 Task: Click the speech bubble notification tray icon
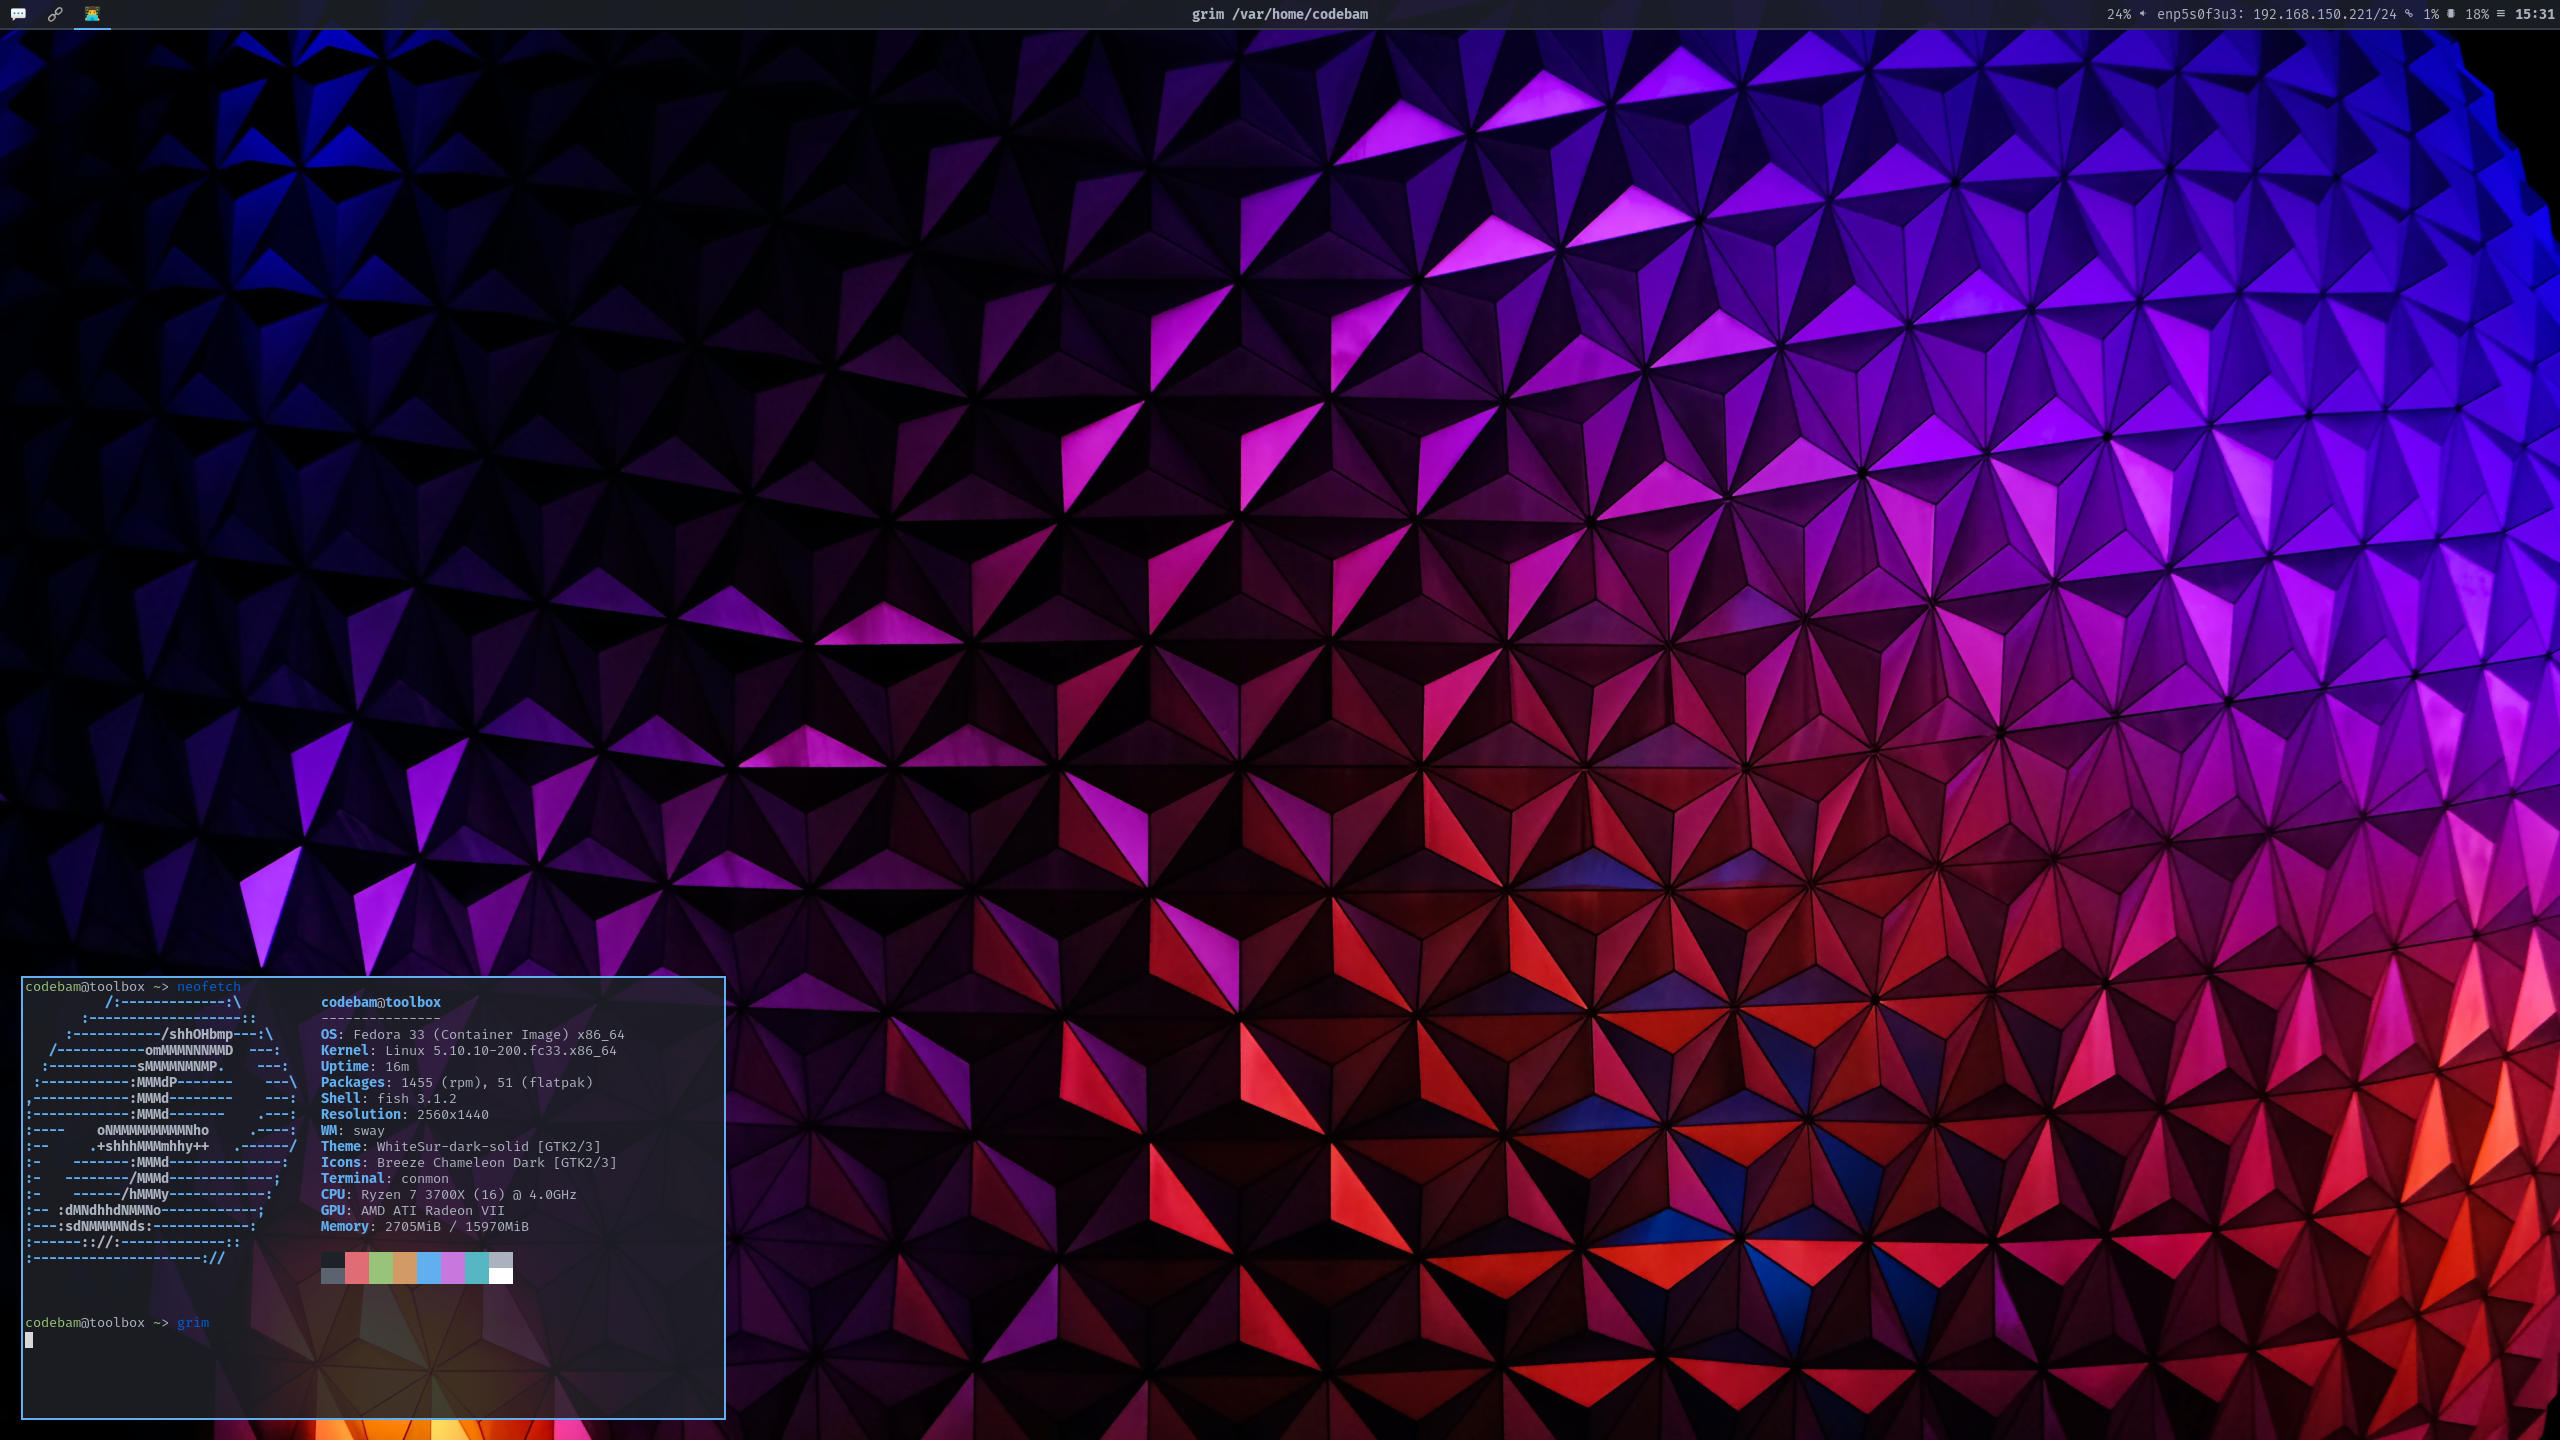tap(18, 13)
